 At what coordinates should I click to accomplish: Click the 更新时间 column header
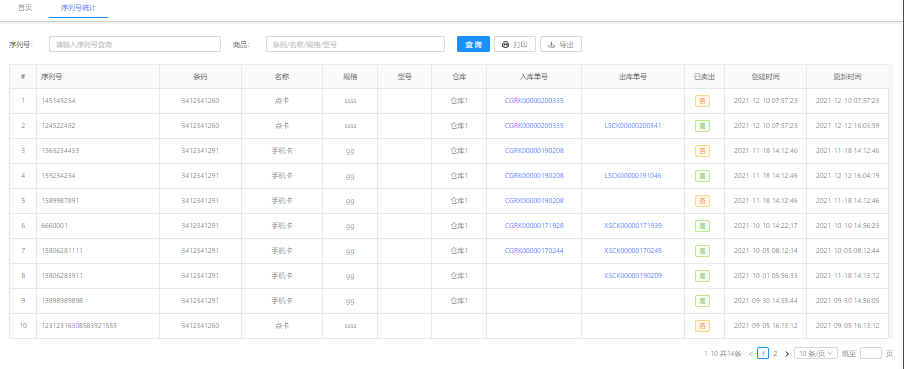pos(848,76)
